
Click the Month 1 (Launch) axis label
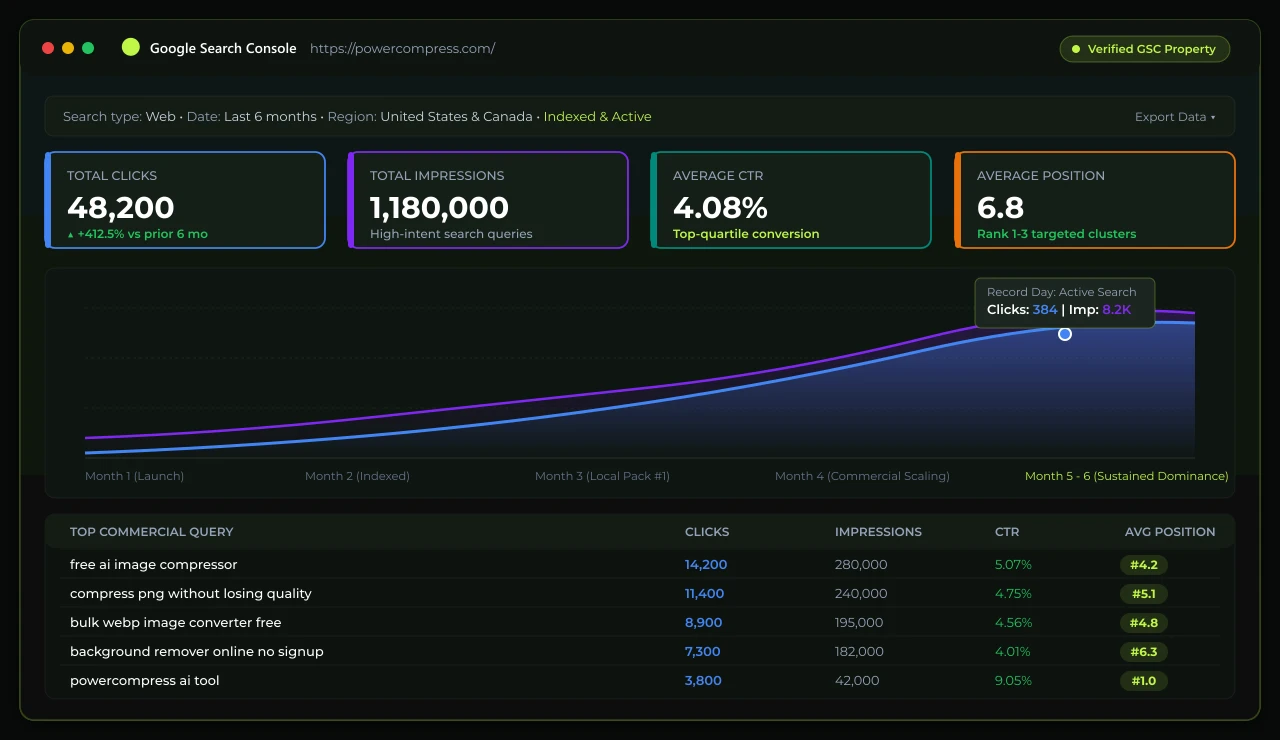tap(134, 476)
